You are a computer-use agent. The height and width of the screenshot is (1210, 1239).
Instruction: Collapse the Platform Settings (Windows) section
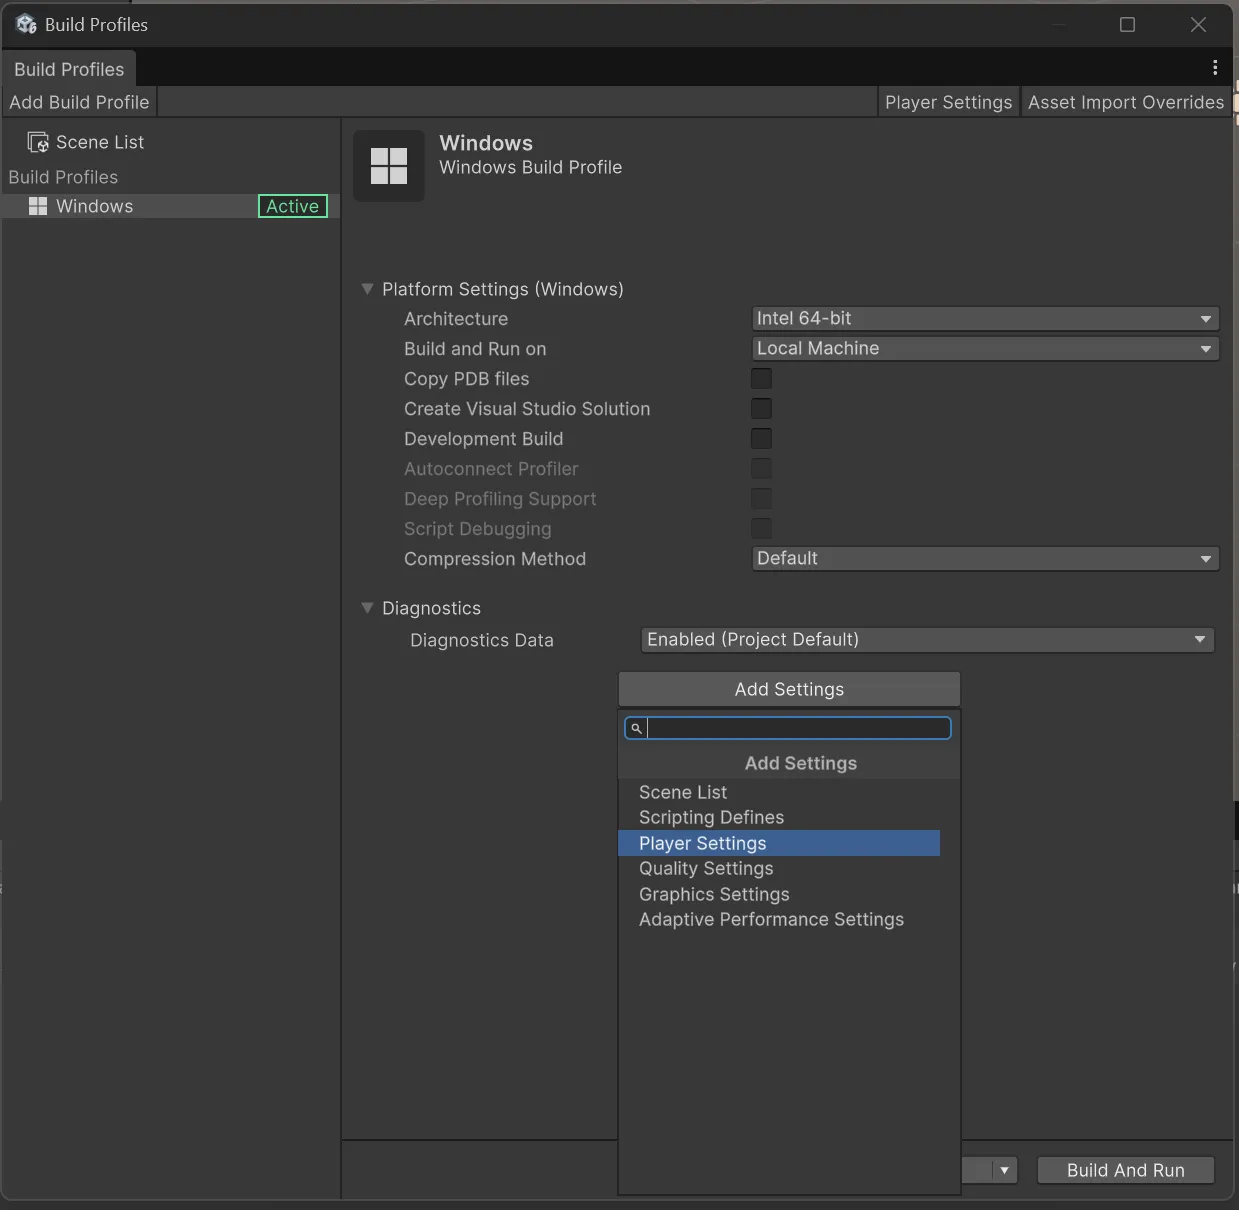coord(367,289)
